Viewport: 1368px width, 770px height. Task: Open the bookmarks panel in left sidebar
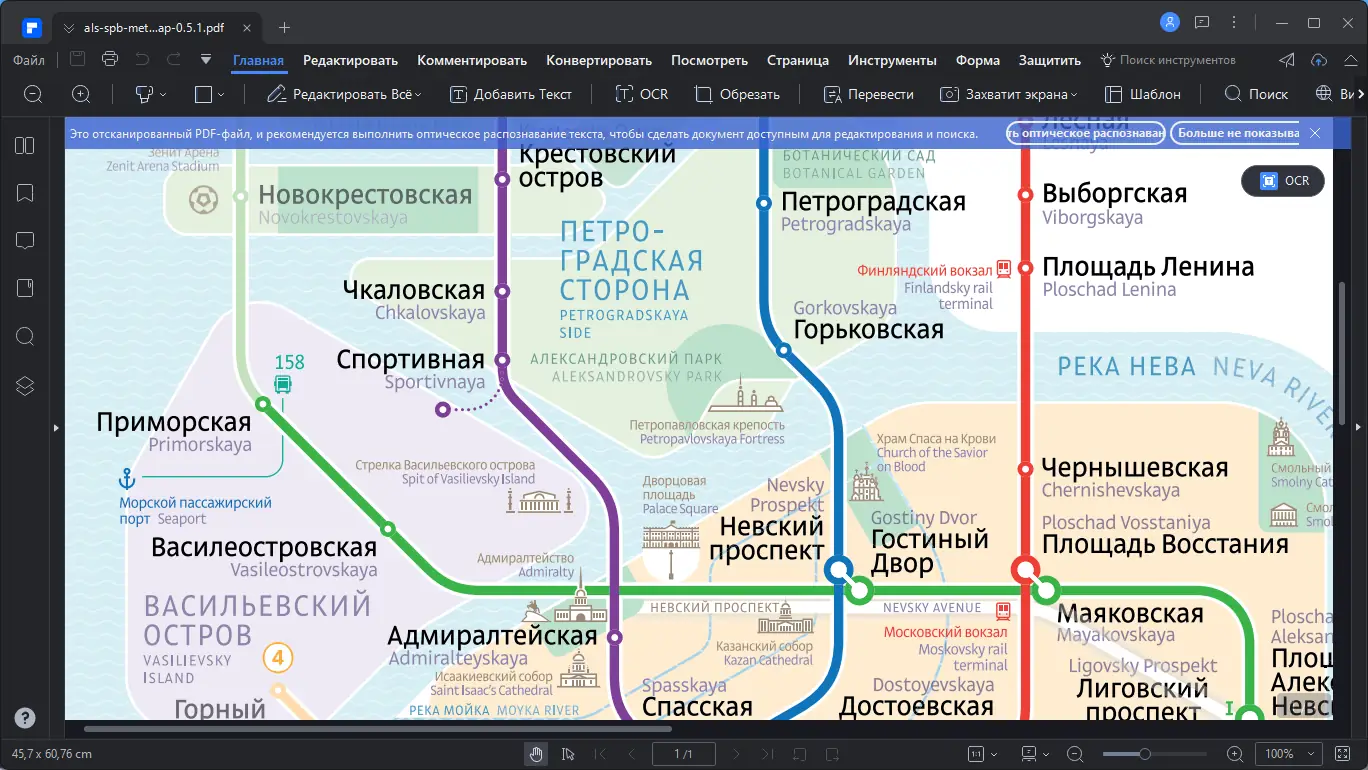pos(25,193)
